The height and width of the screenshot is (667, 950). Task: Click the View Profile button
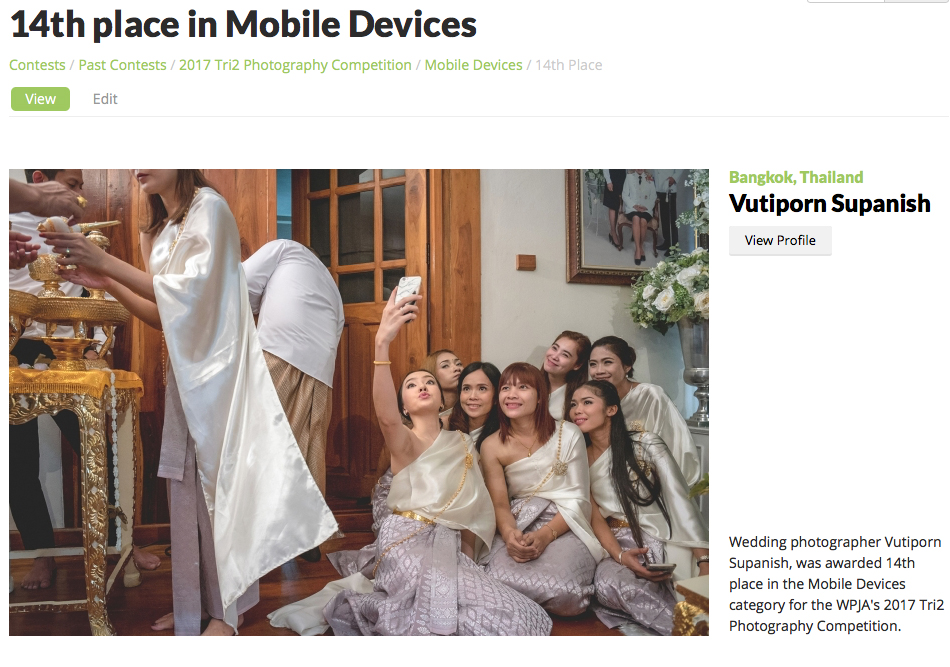click(x=780, y=241)
